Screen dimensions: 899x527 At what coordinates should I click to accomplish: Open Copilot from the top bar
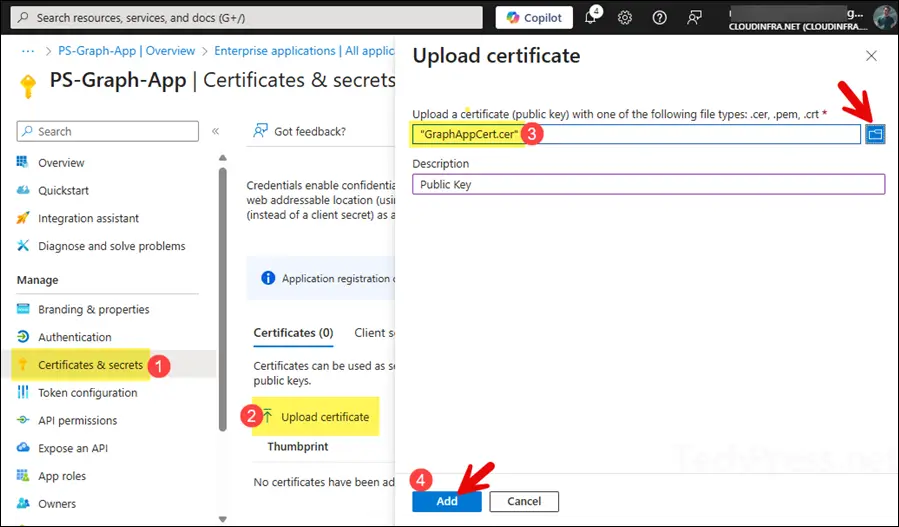click(x=534, y=18)
